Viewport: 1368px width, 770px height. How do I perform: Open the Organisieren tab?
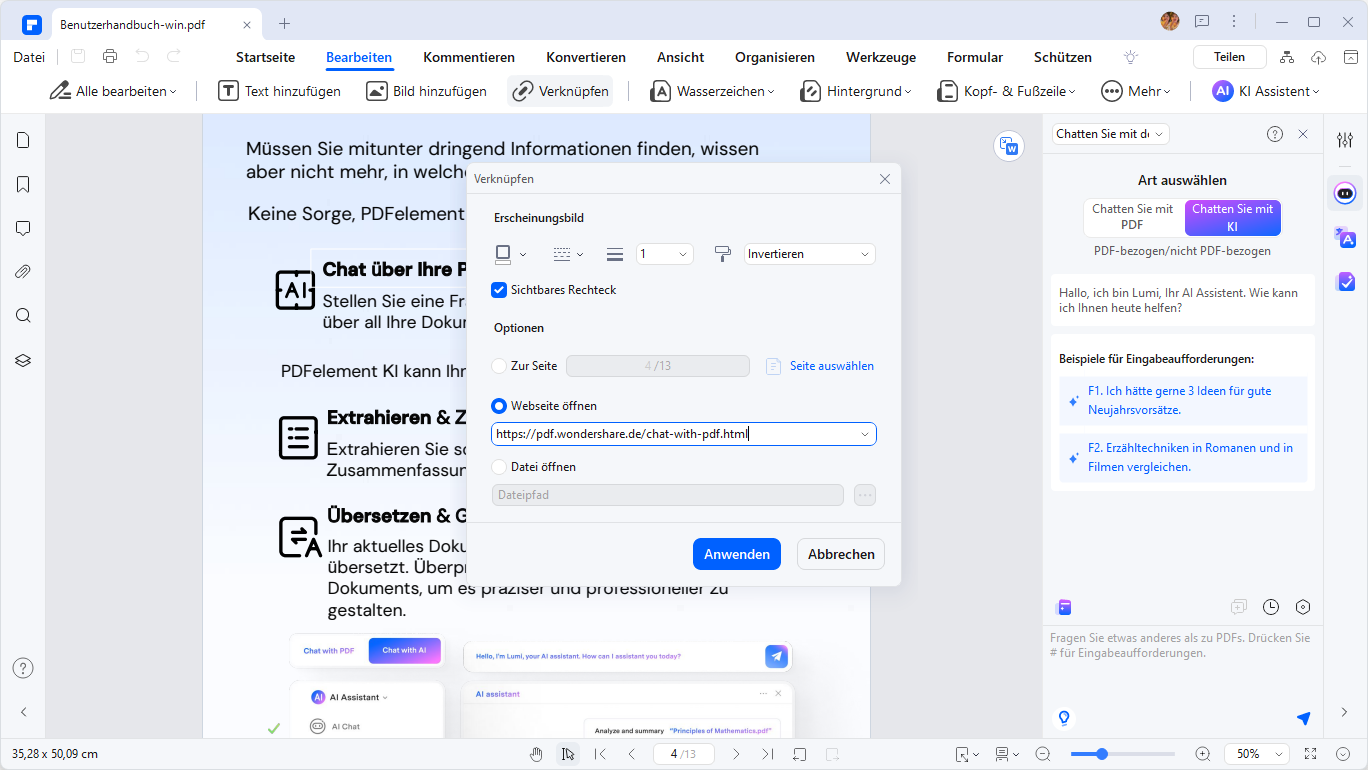click(775, 57)
